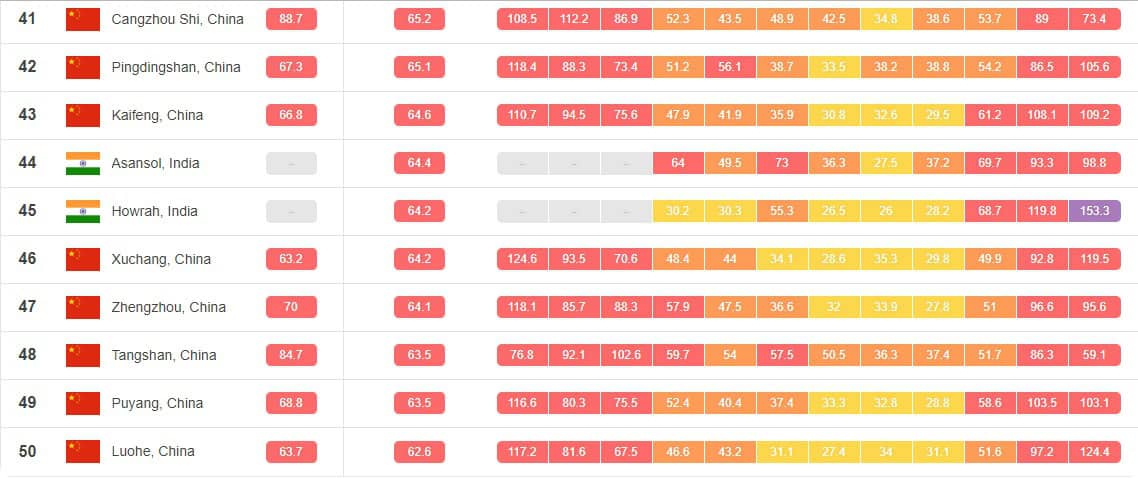Click the 88.7 badge for Cangzhou Shi
Screen dimensions: 1138x478
[x=291, y=19]
